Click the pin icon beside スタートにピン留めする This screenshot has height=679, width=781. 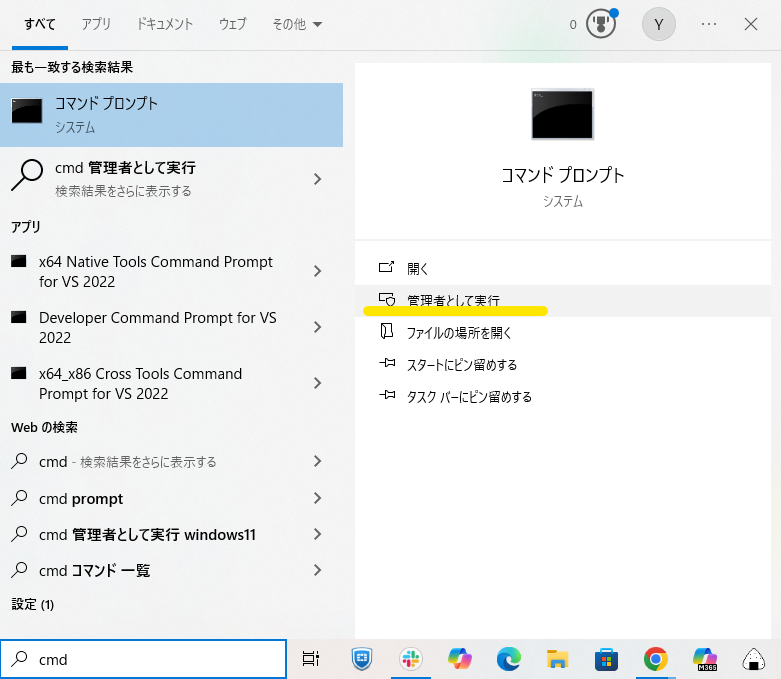(x=387, y=363)
